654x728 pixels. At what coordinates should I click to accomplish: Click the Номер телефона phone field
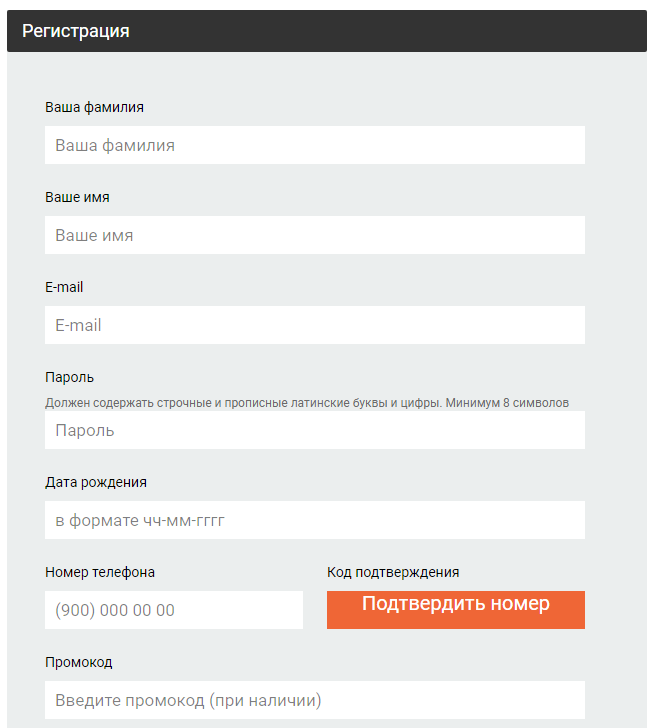click(x=174, y=610)
